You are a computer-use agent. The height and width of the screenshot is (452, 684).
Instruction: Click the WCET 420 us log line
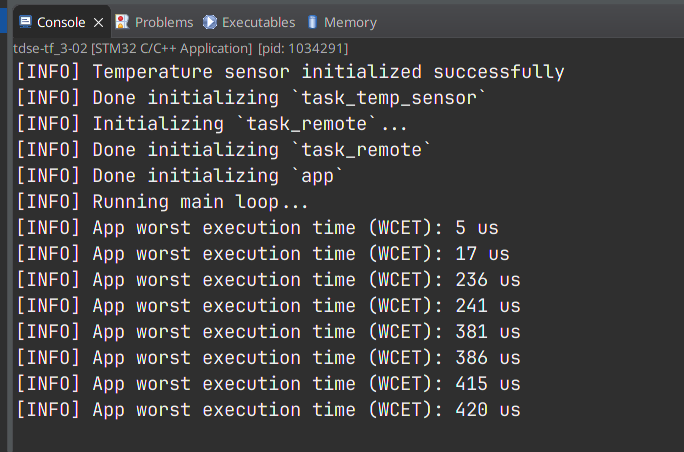coord(269,410)
